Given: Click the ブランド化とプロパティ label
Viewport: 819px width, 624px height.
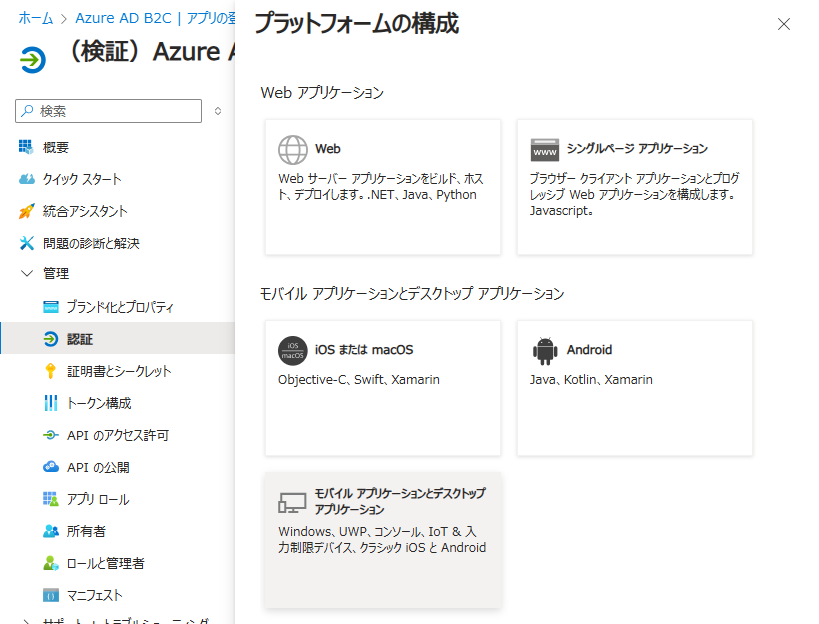Looking at the screenshot, I should pos(120,307).
